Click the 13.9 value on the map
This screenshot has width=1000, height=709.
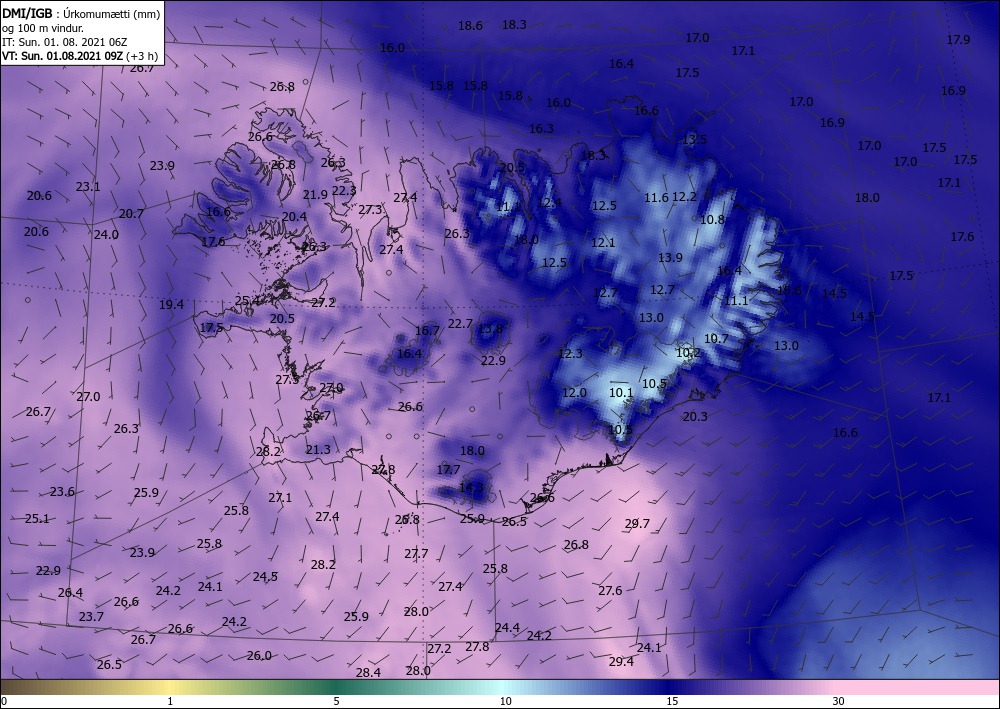pyautogui.click(x=670, y=257)
